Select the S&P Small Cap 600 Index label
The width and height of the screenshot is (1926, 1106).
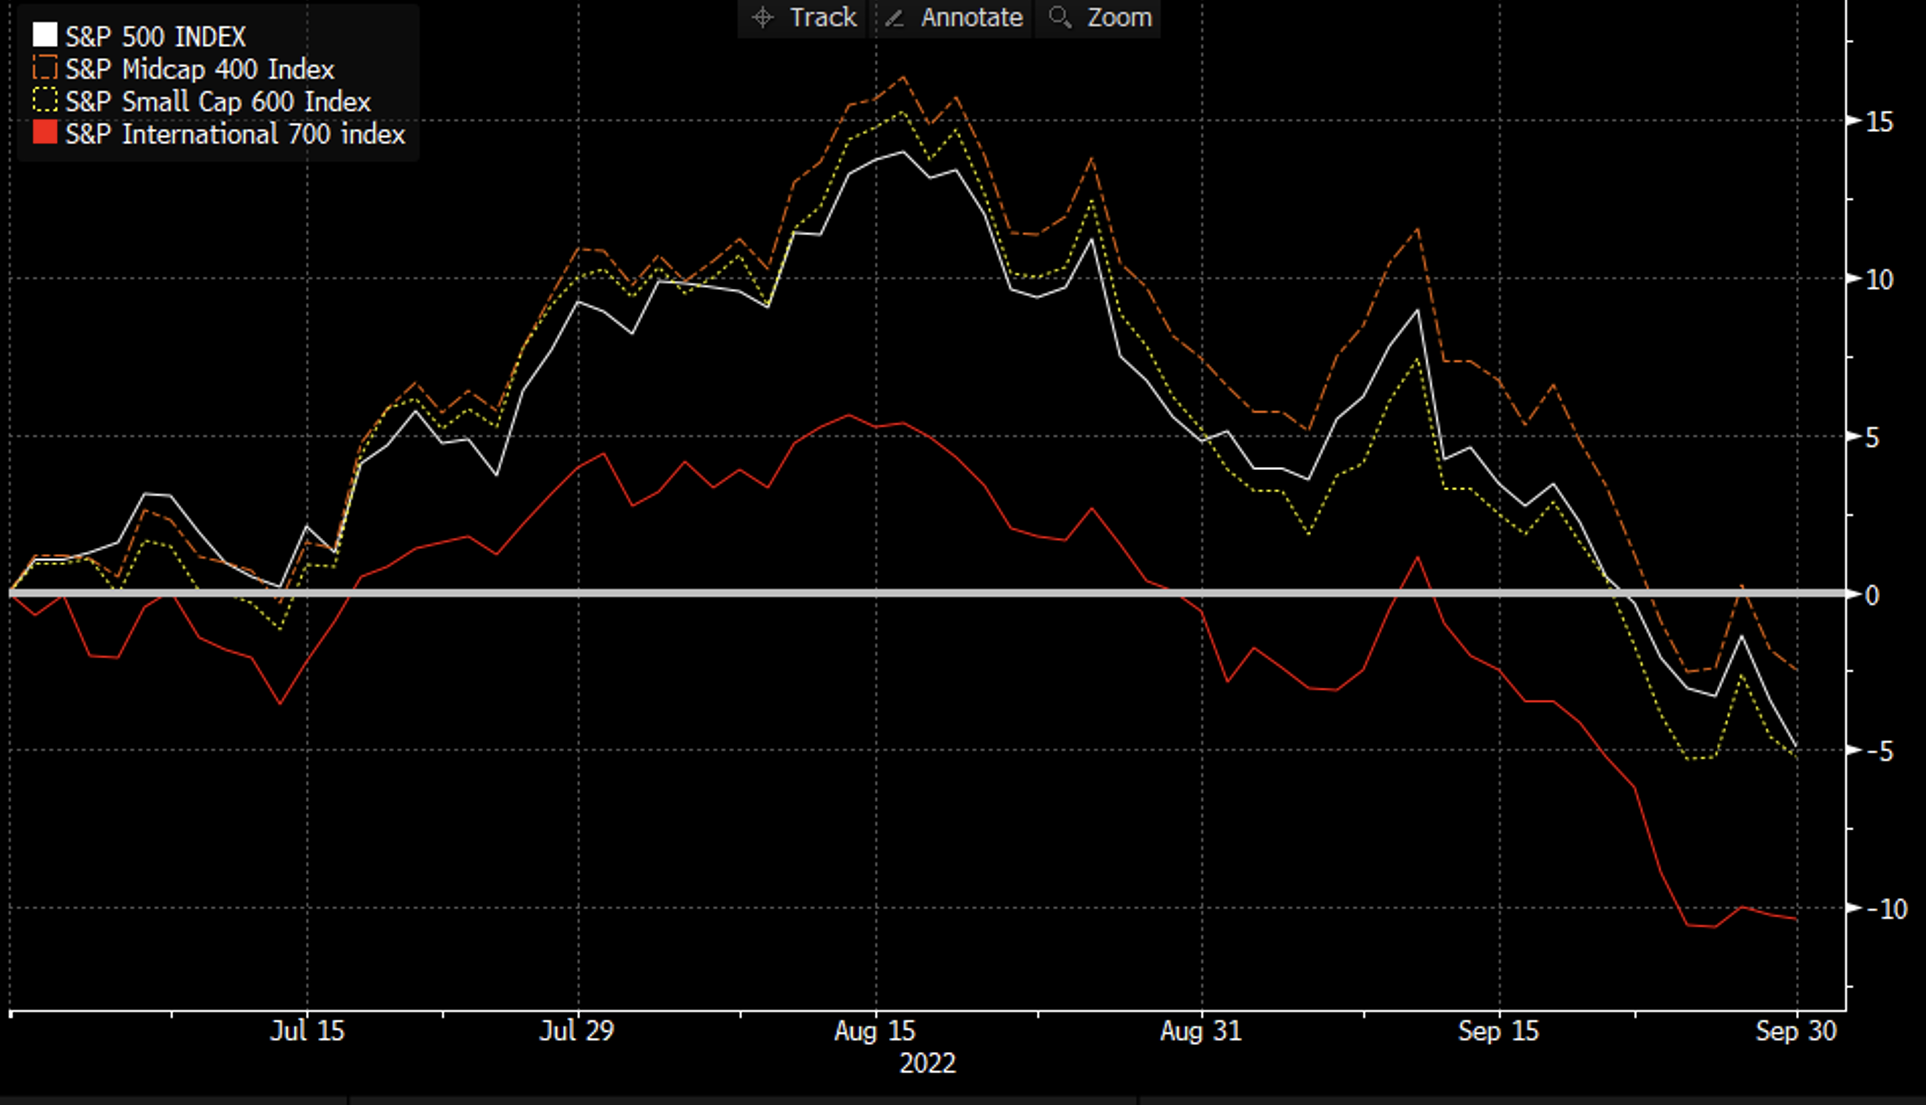pos(218,101)
